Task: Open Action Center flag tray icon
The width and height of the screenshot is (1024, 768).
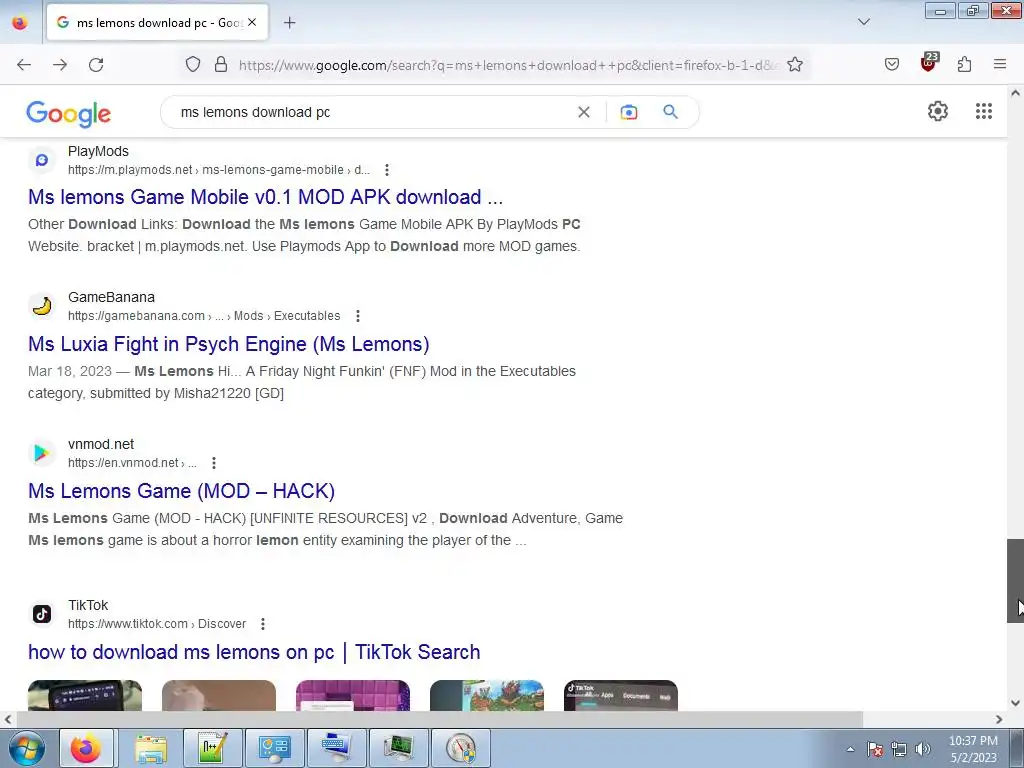Action: (x=875, y=749)
